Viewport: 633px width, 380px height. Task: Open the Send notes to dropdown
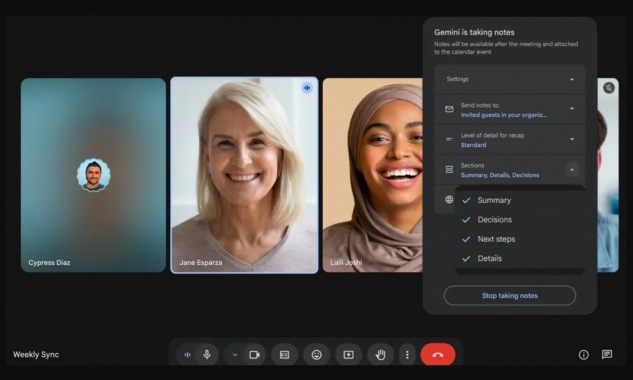coord(572,109)
